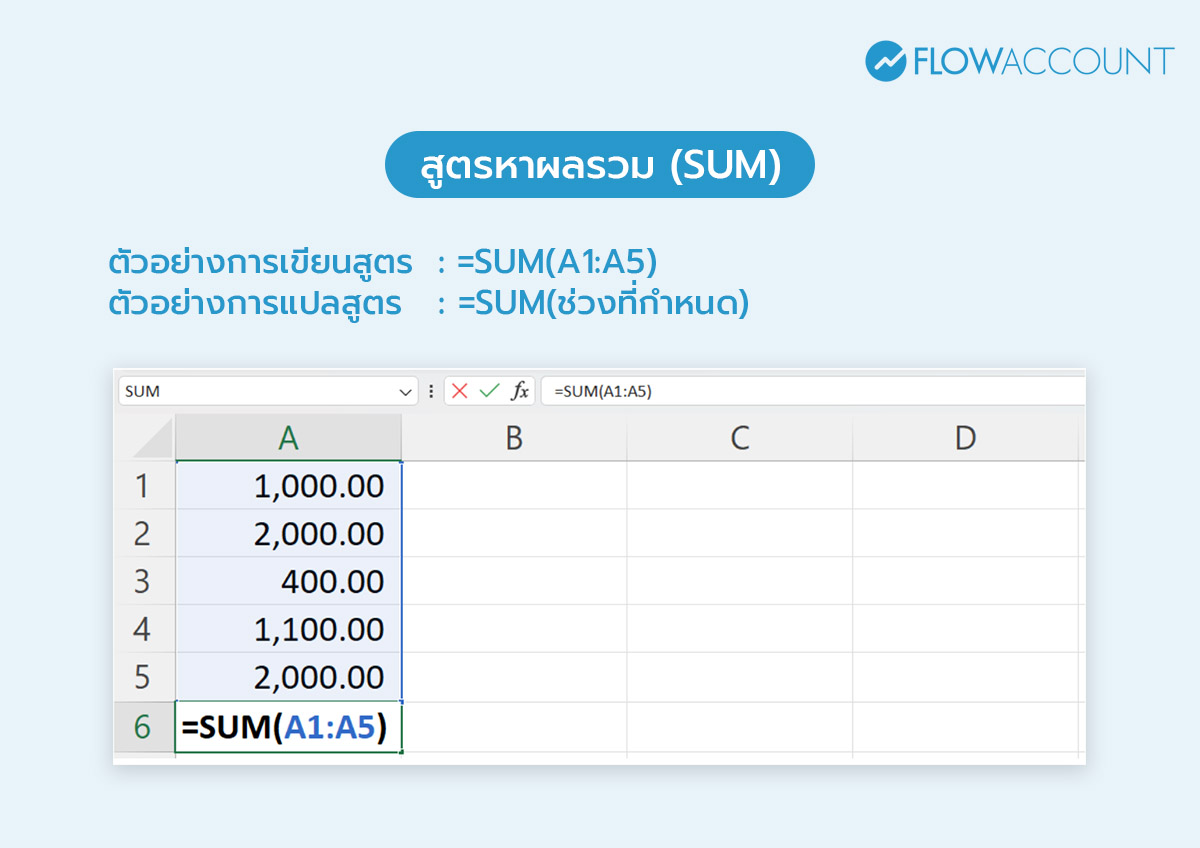The height and width of the screenshot is (848, 1200).
Task: Select column header C
Action: 739,437
